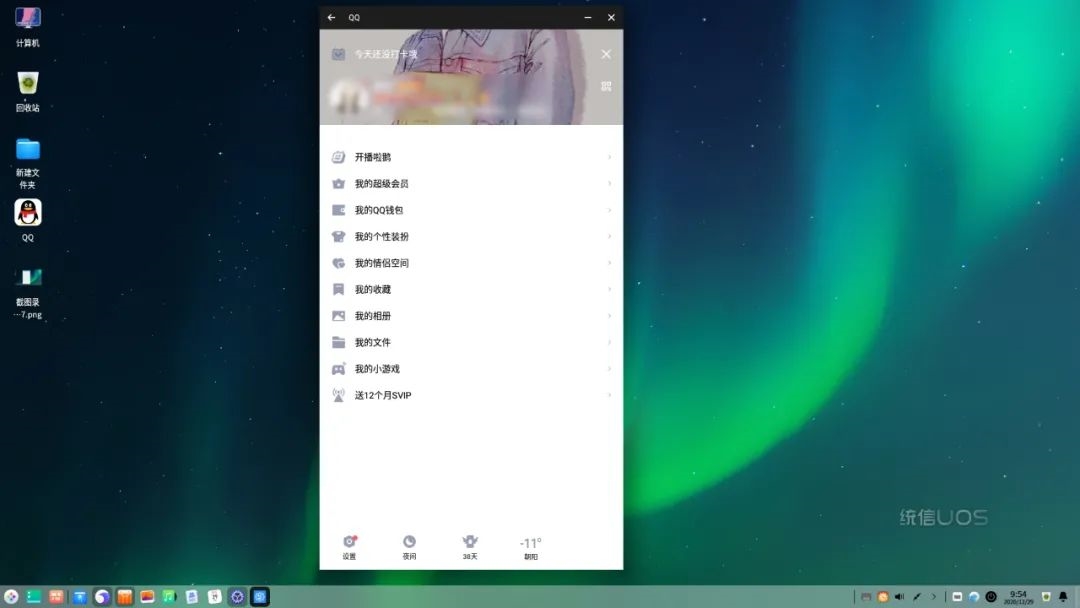
Task: Minimize the QQ window
Action: (588, 17)
